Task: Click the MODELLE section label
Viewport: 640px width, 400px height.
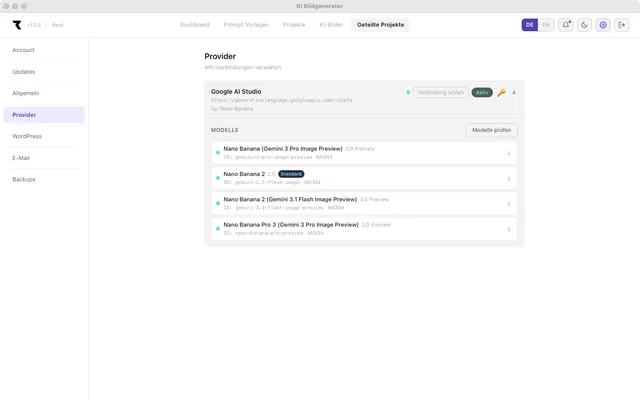Action: coord(224,130)
